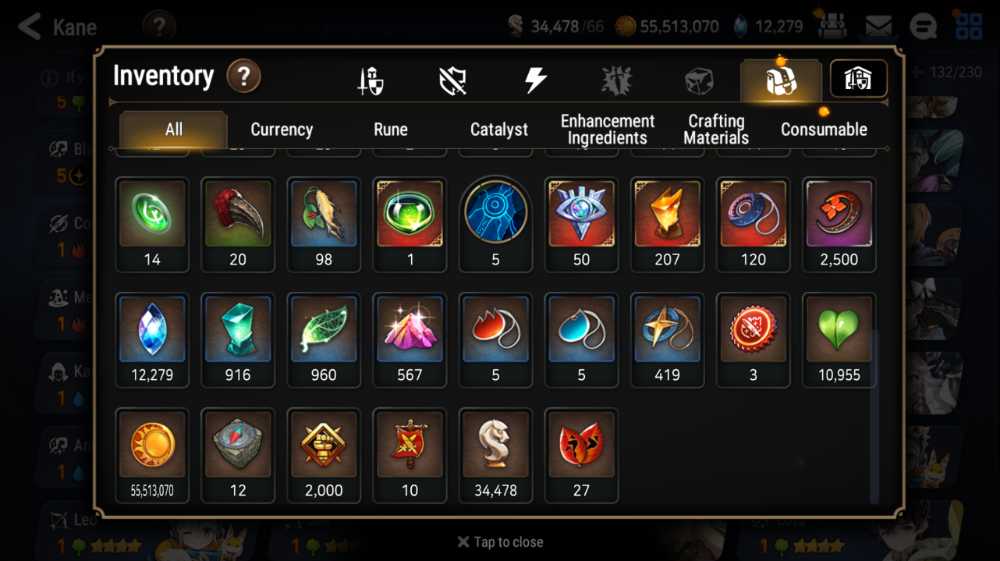This screenshot has height=561, width=1000.
Task: Select the gold coin item 55,513,070
Action: (152, 455)
